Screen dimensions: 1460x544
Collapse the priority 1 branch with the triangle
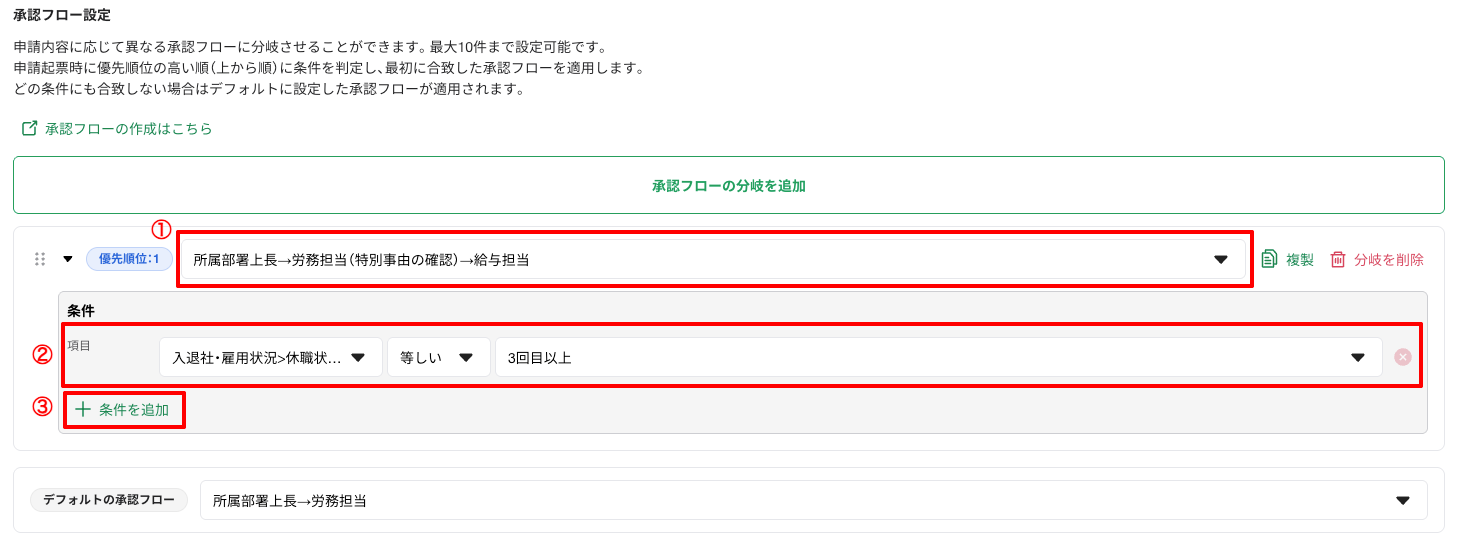pos(68,259)
